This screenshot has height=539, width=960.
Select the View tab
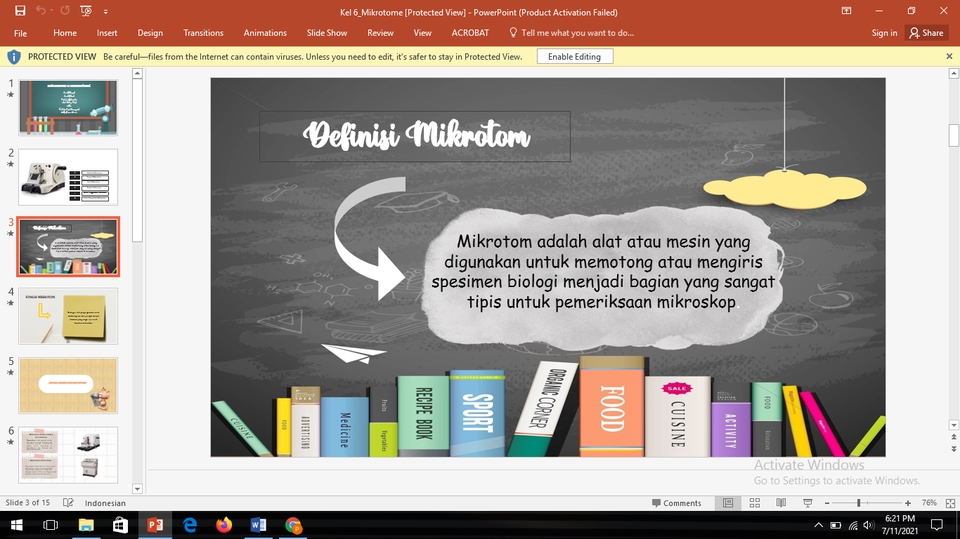tap(422, 33)
